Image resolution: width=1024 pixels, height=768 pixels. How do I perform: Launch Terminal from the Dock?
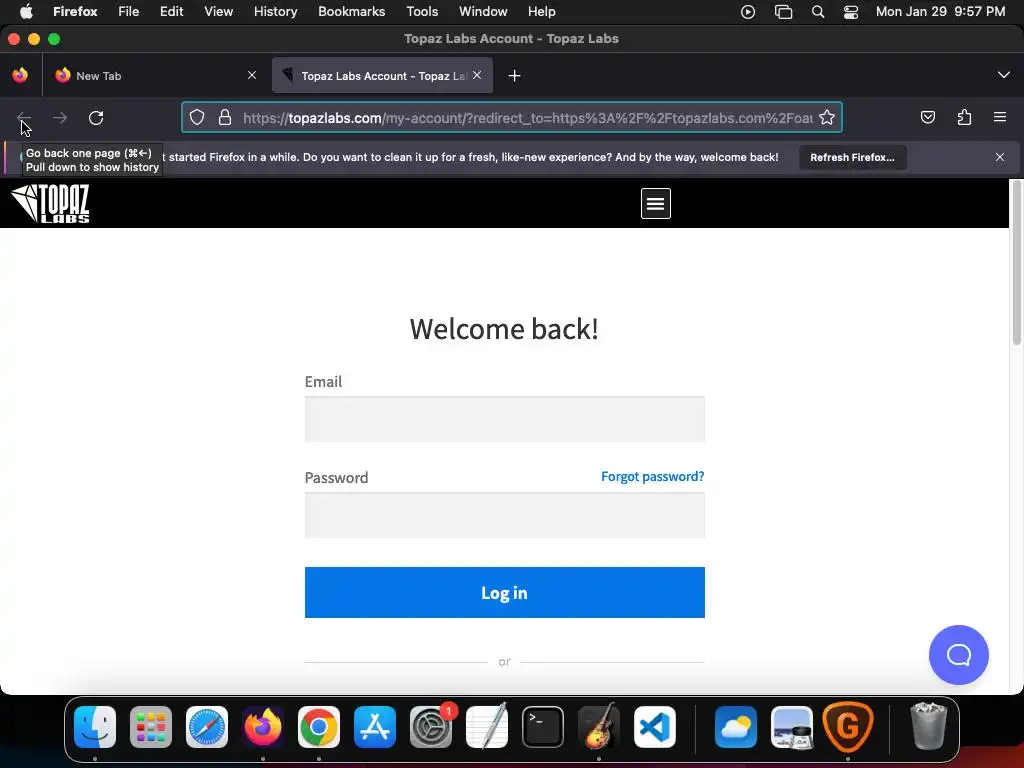(x=543, y=727)
